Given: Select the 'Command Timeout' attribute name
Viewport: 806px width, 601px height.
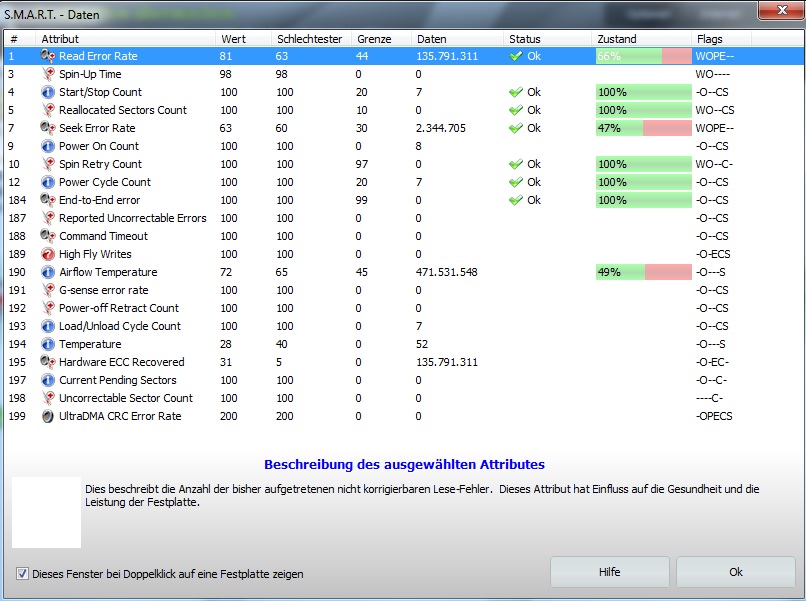Looking at the screenshot, I should point(103,236).
